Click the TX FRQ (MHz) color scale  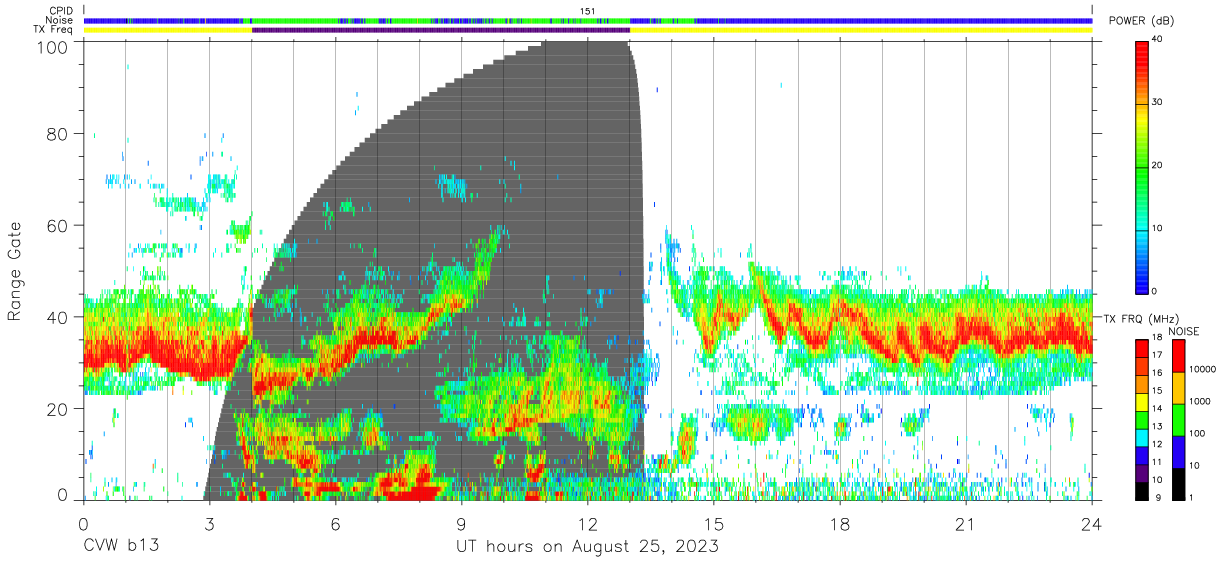coord(1142,419)
